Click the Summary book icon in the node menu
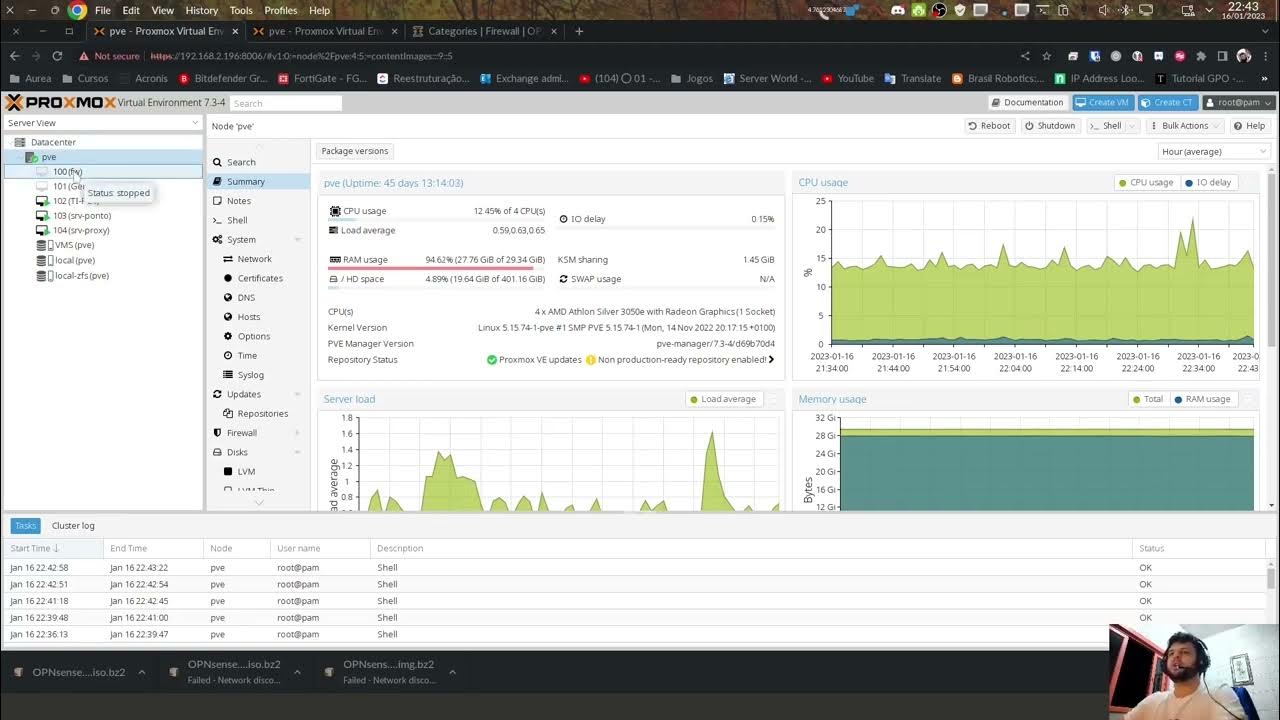Screen dimensions: 1280x720 217,181
